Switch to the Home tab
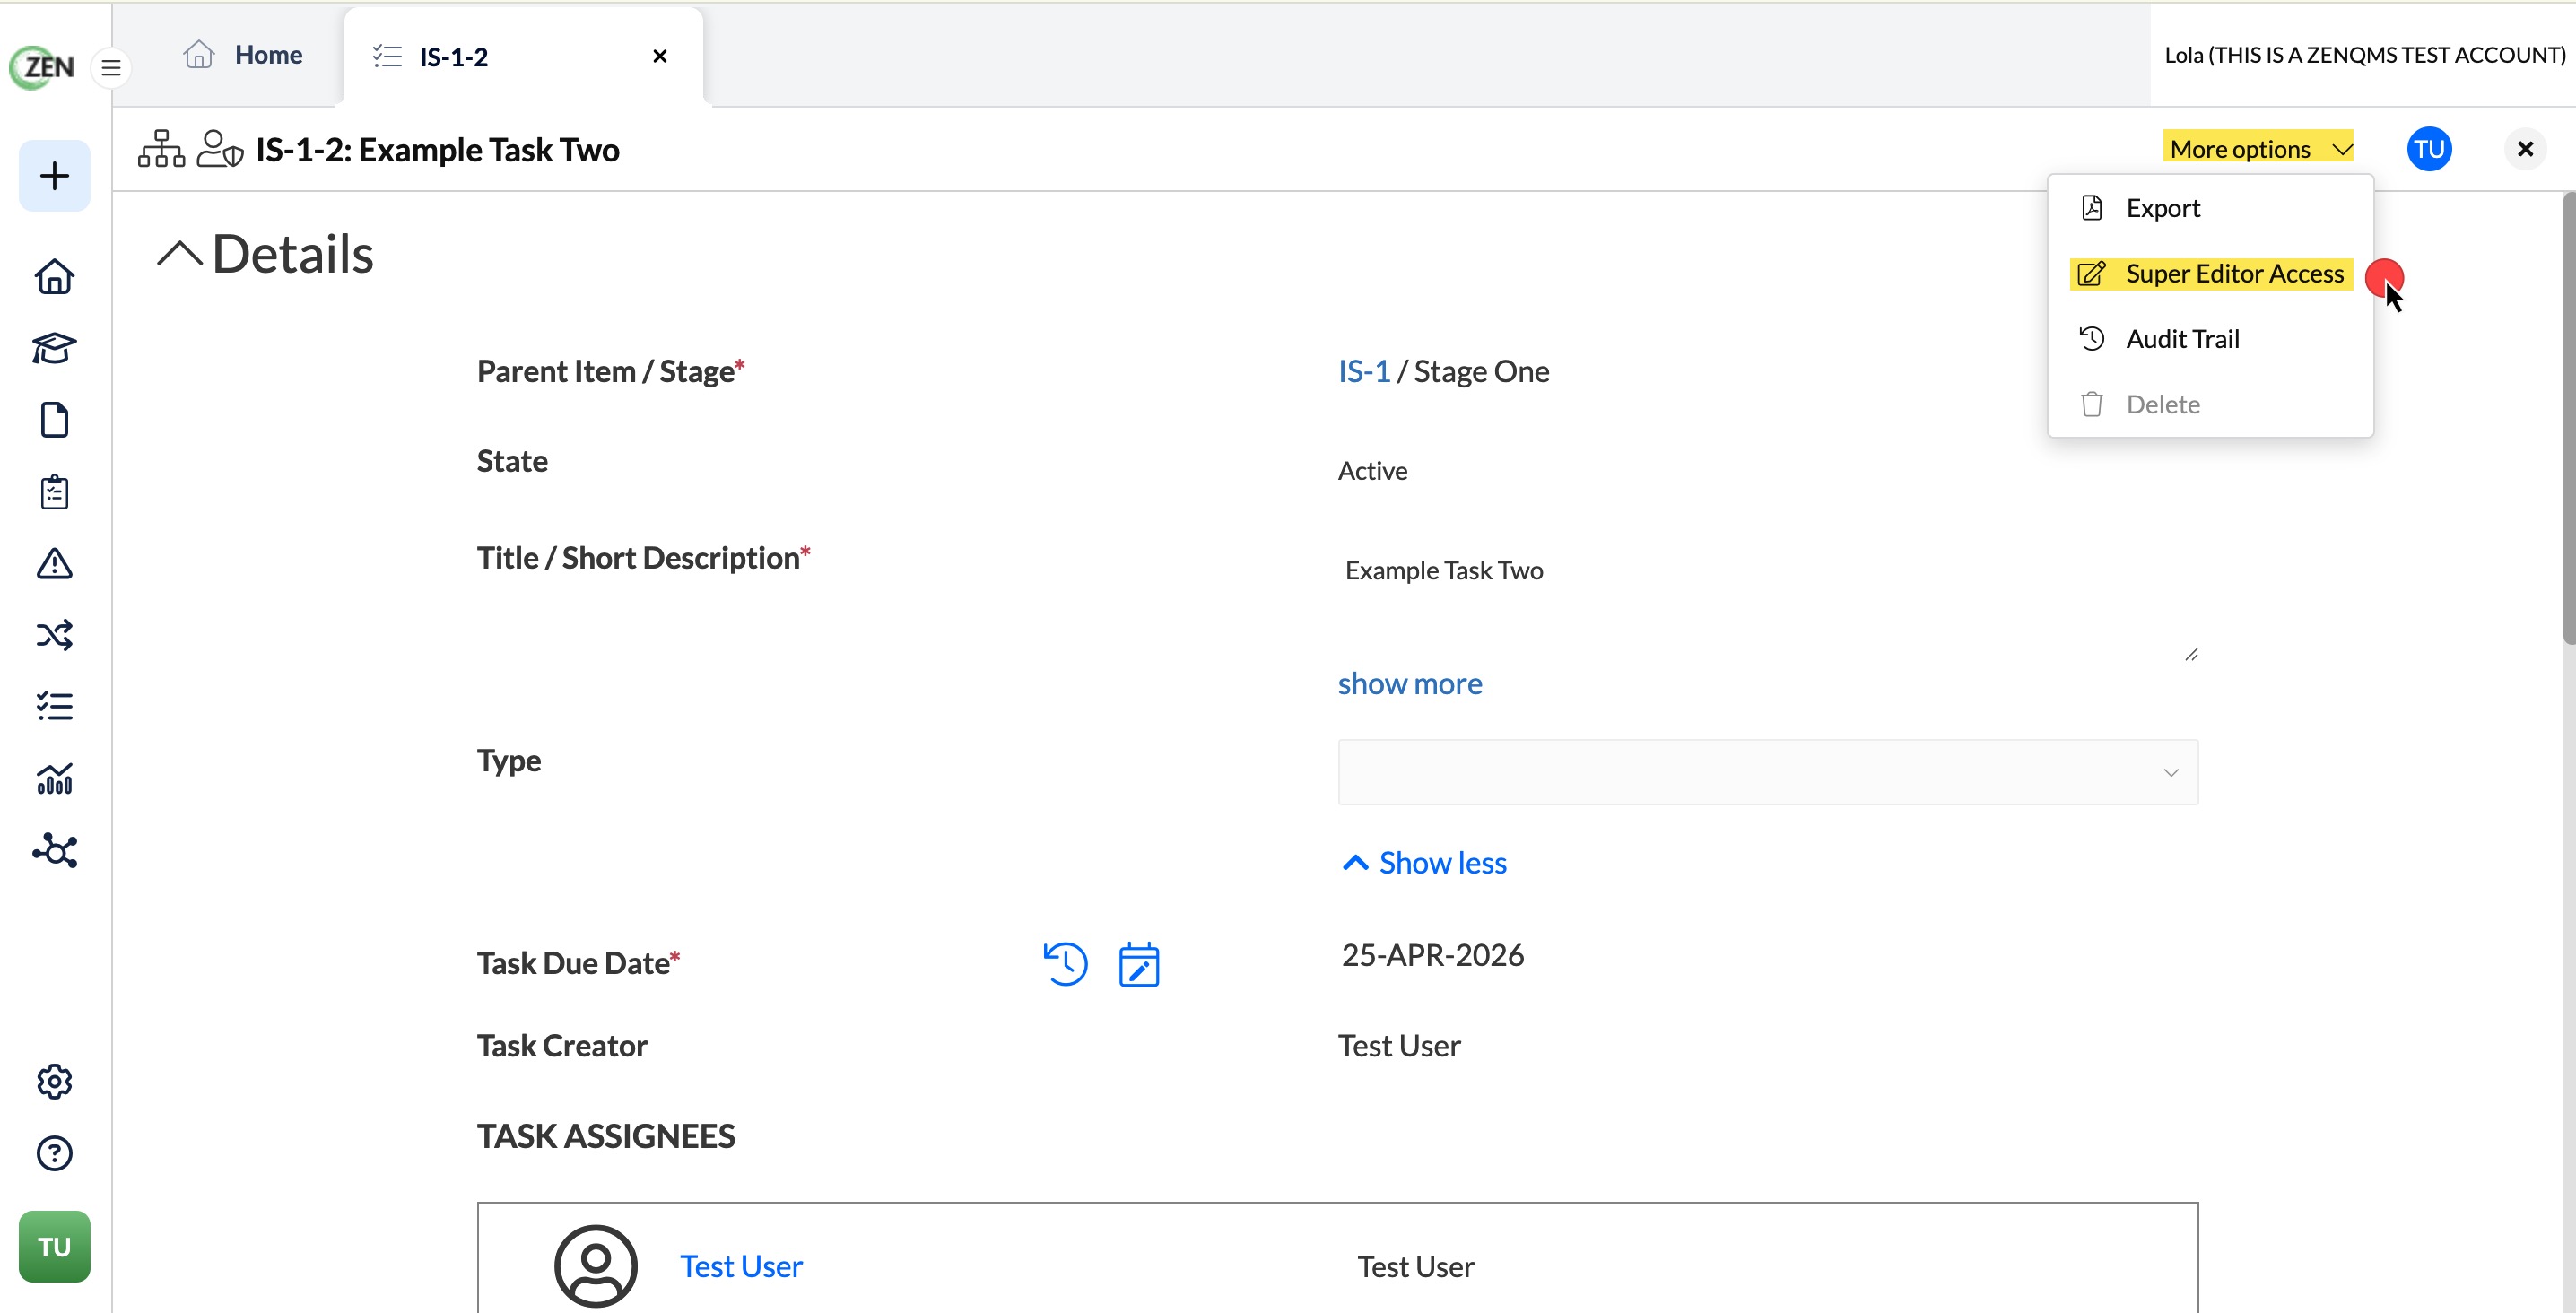 click(243, 55)
